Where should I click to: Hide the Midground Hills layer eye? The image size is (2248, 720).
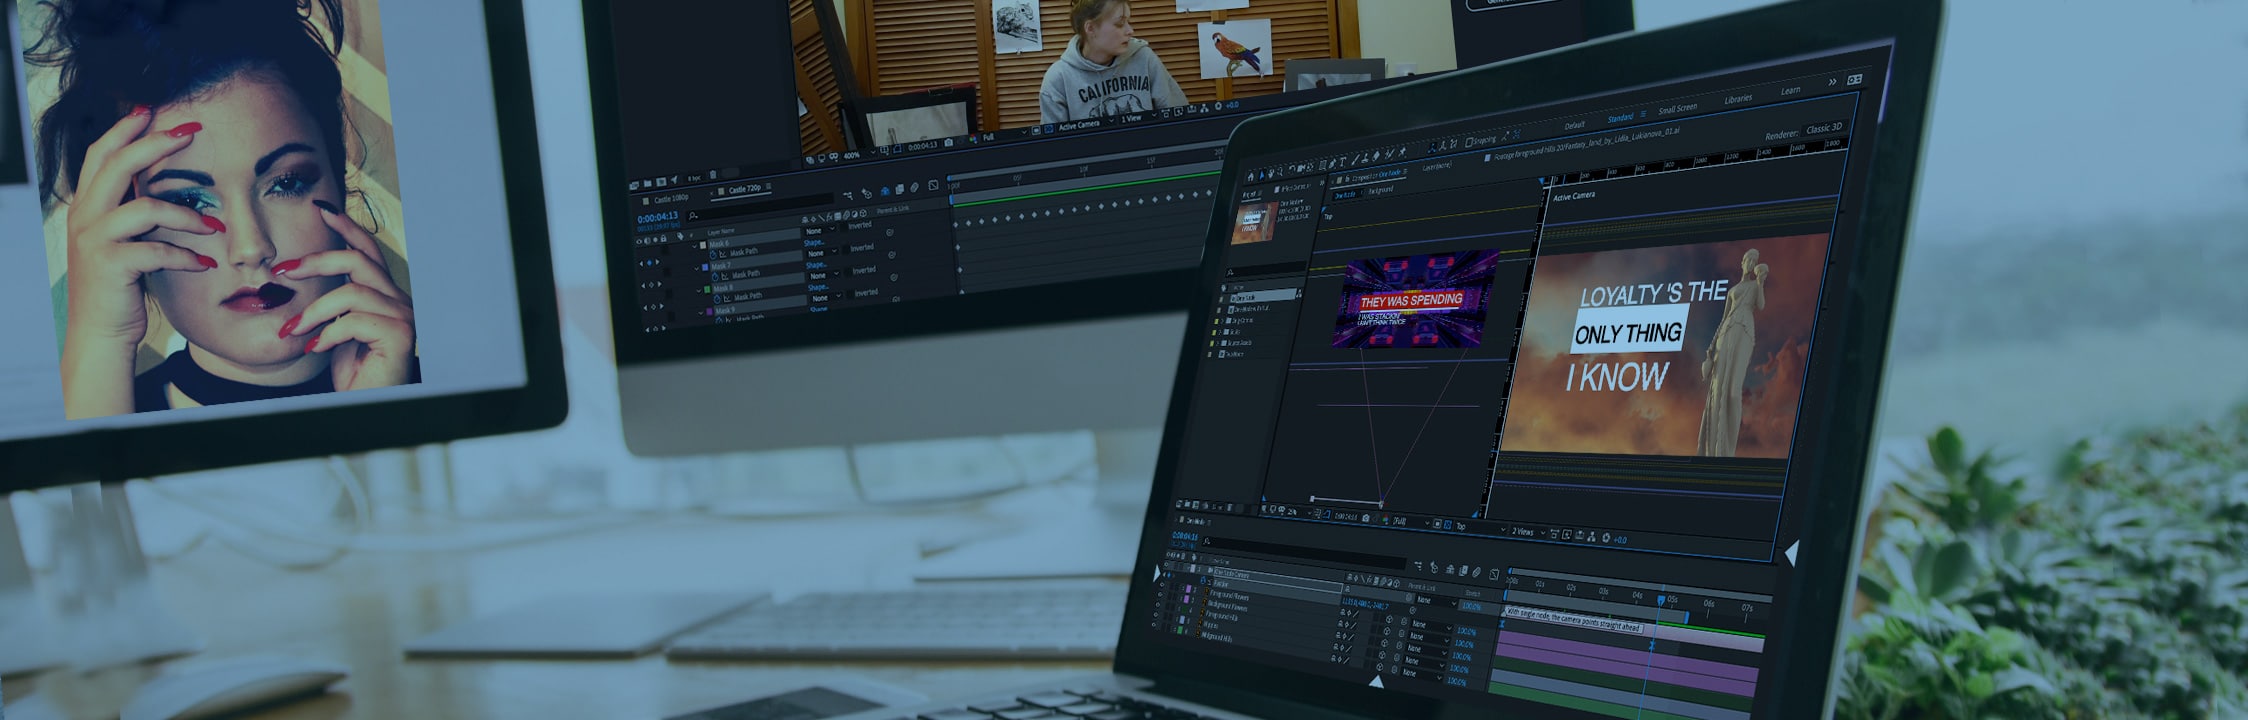coord(1154,624)
